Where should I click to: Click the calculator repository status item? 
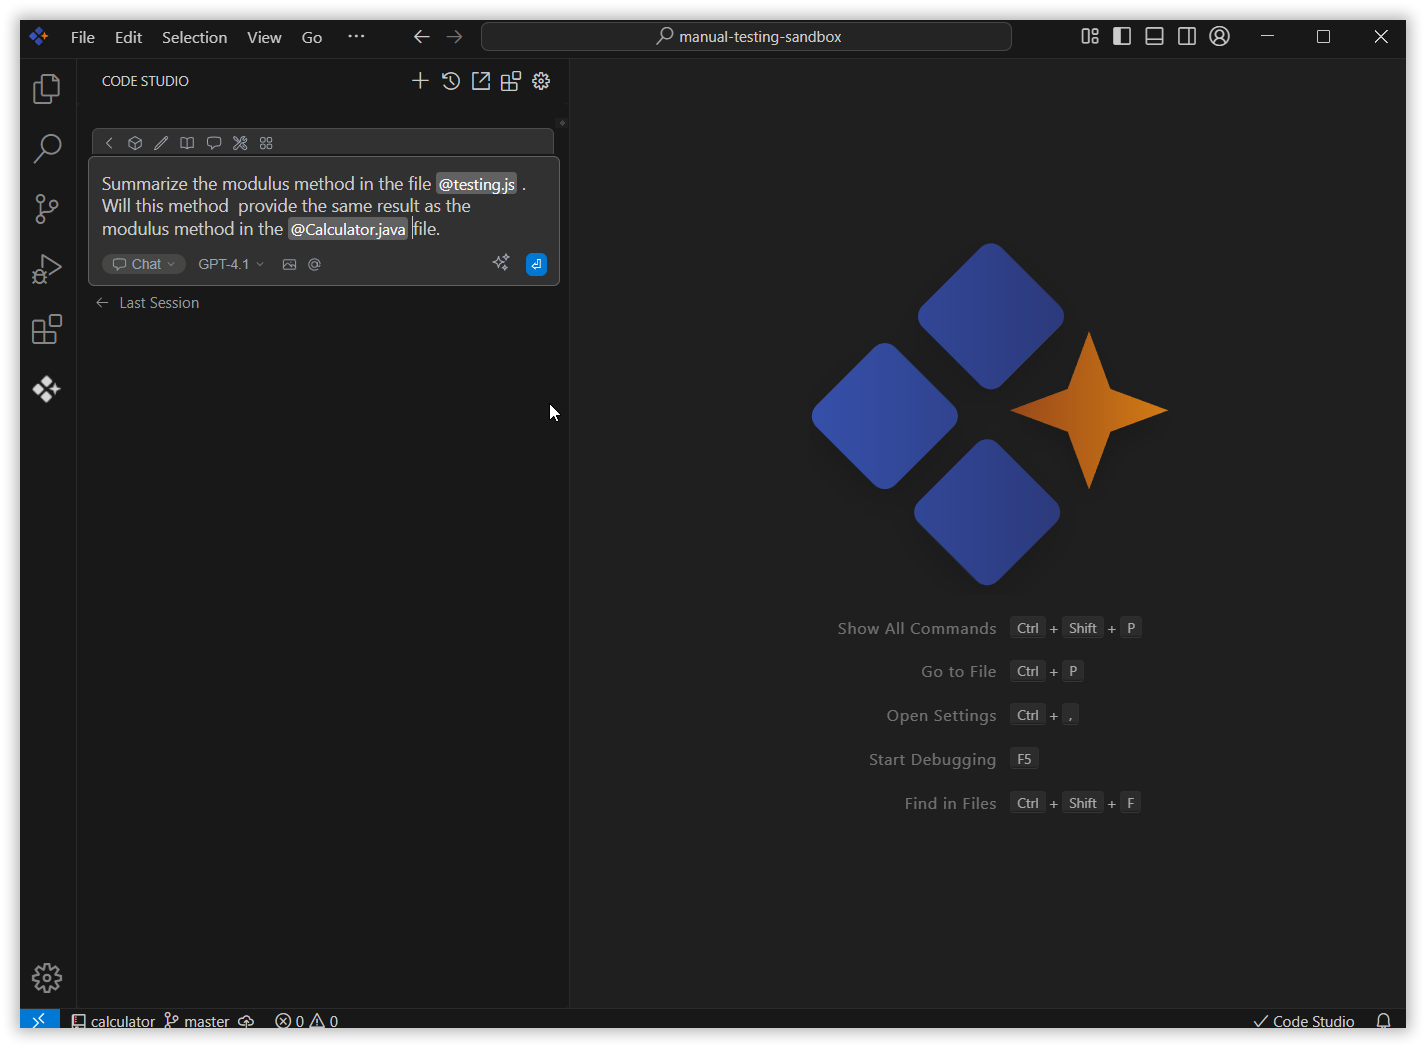pyautogui.click(x=113, y=1021)
